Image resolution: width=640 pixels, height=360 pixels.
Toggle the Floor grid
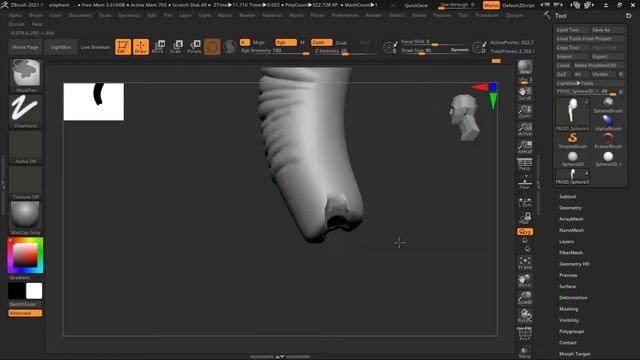pyautogui.click(x=525, y=182)
